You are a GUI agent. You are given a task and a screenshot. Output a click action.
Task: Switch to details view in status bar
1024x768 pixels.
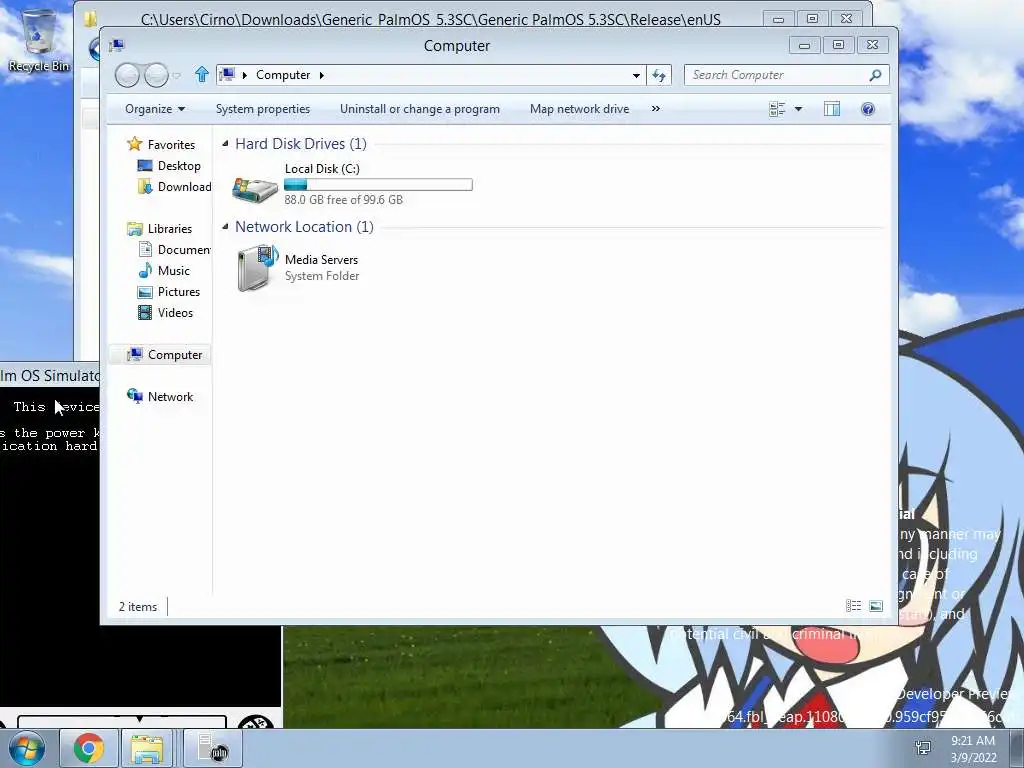point(854,606)
